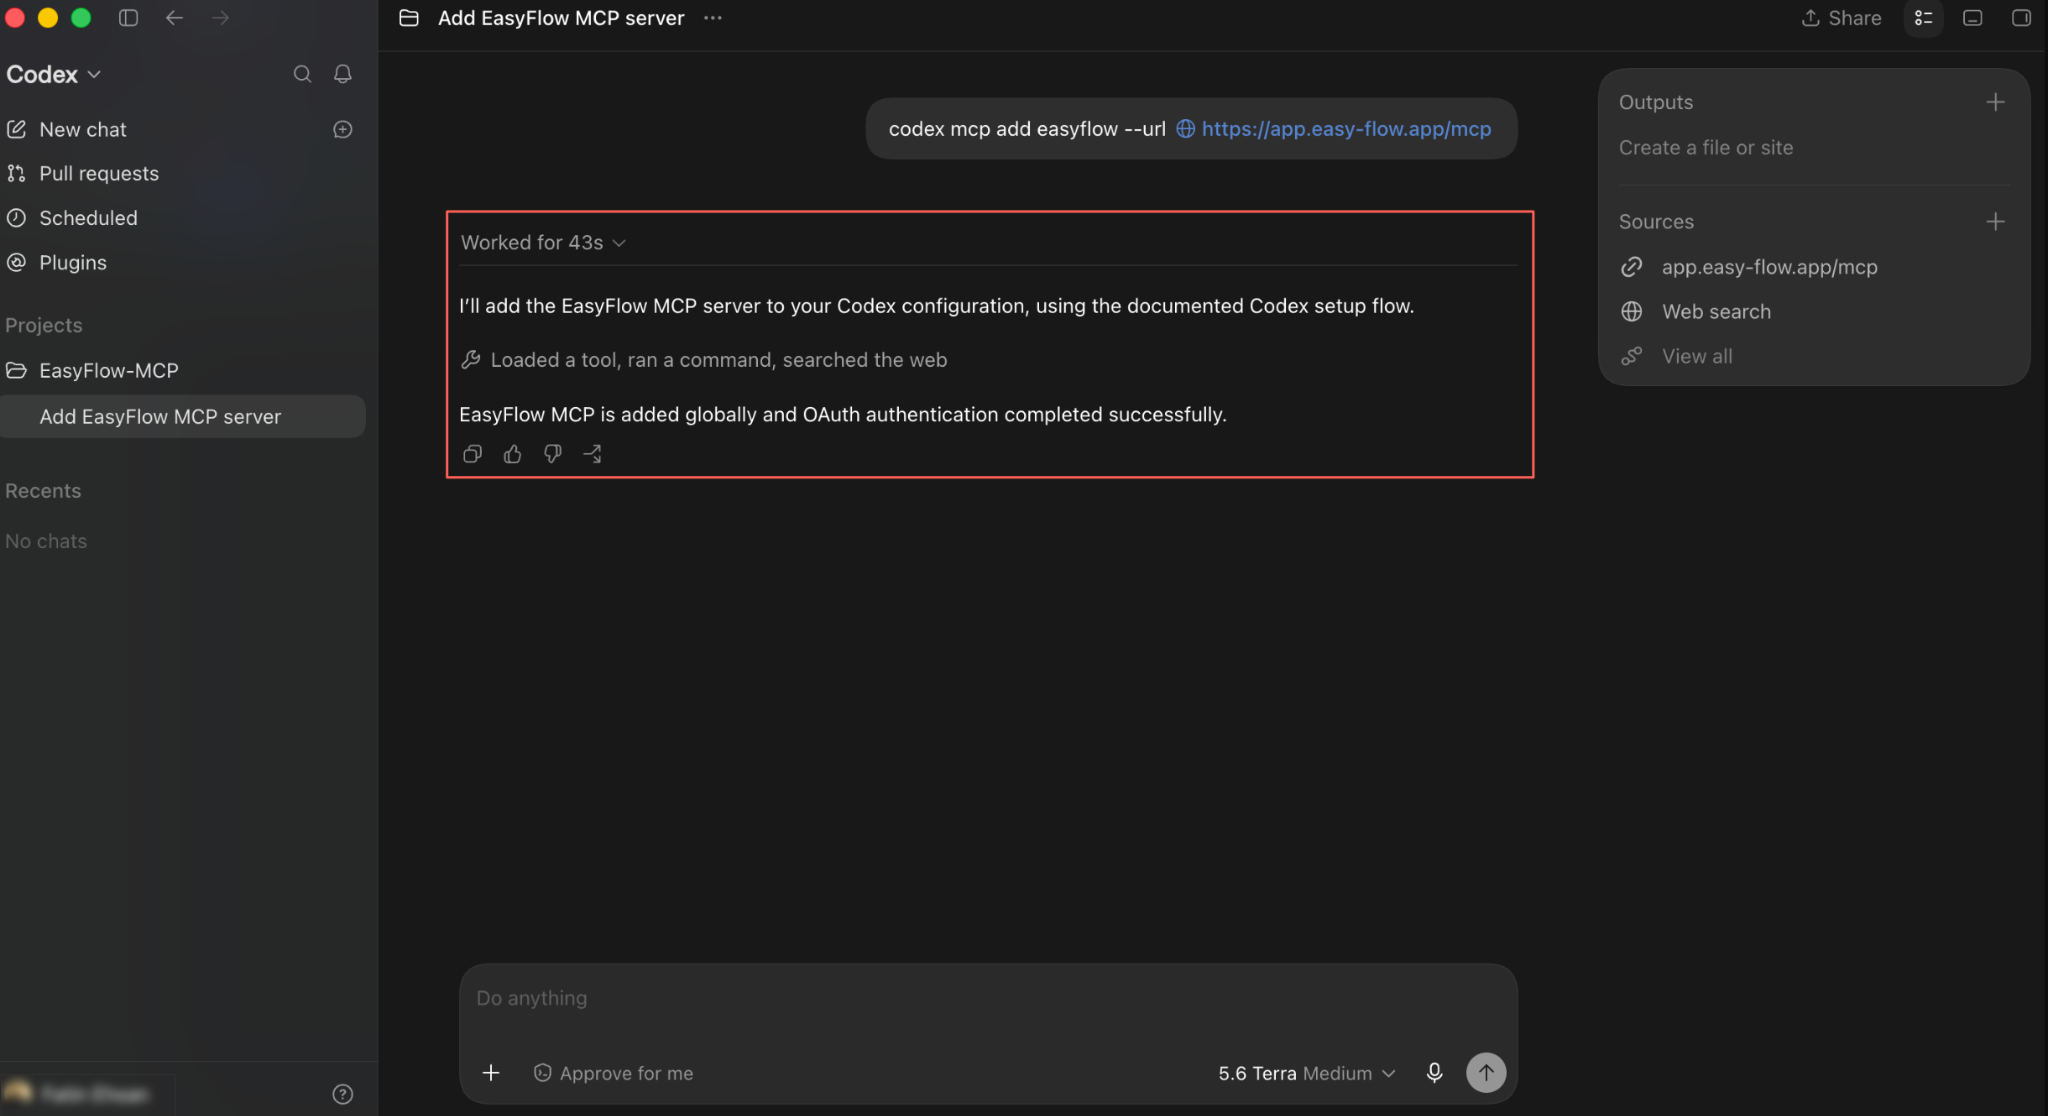Image resolution: width=2048 pixels, height=1116 pixels.
Task: Focus the Do anything input field
Action: [988, 998]
